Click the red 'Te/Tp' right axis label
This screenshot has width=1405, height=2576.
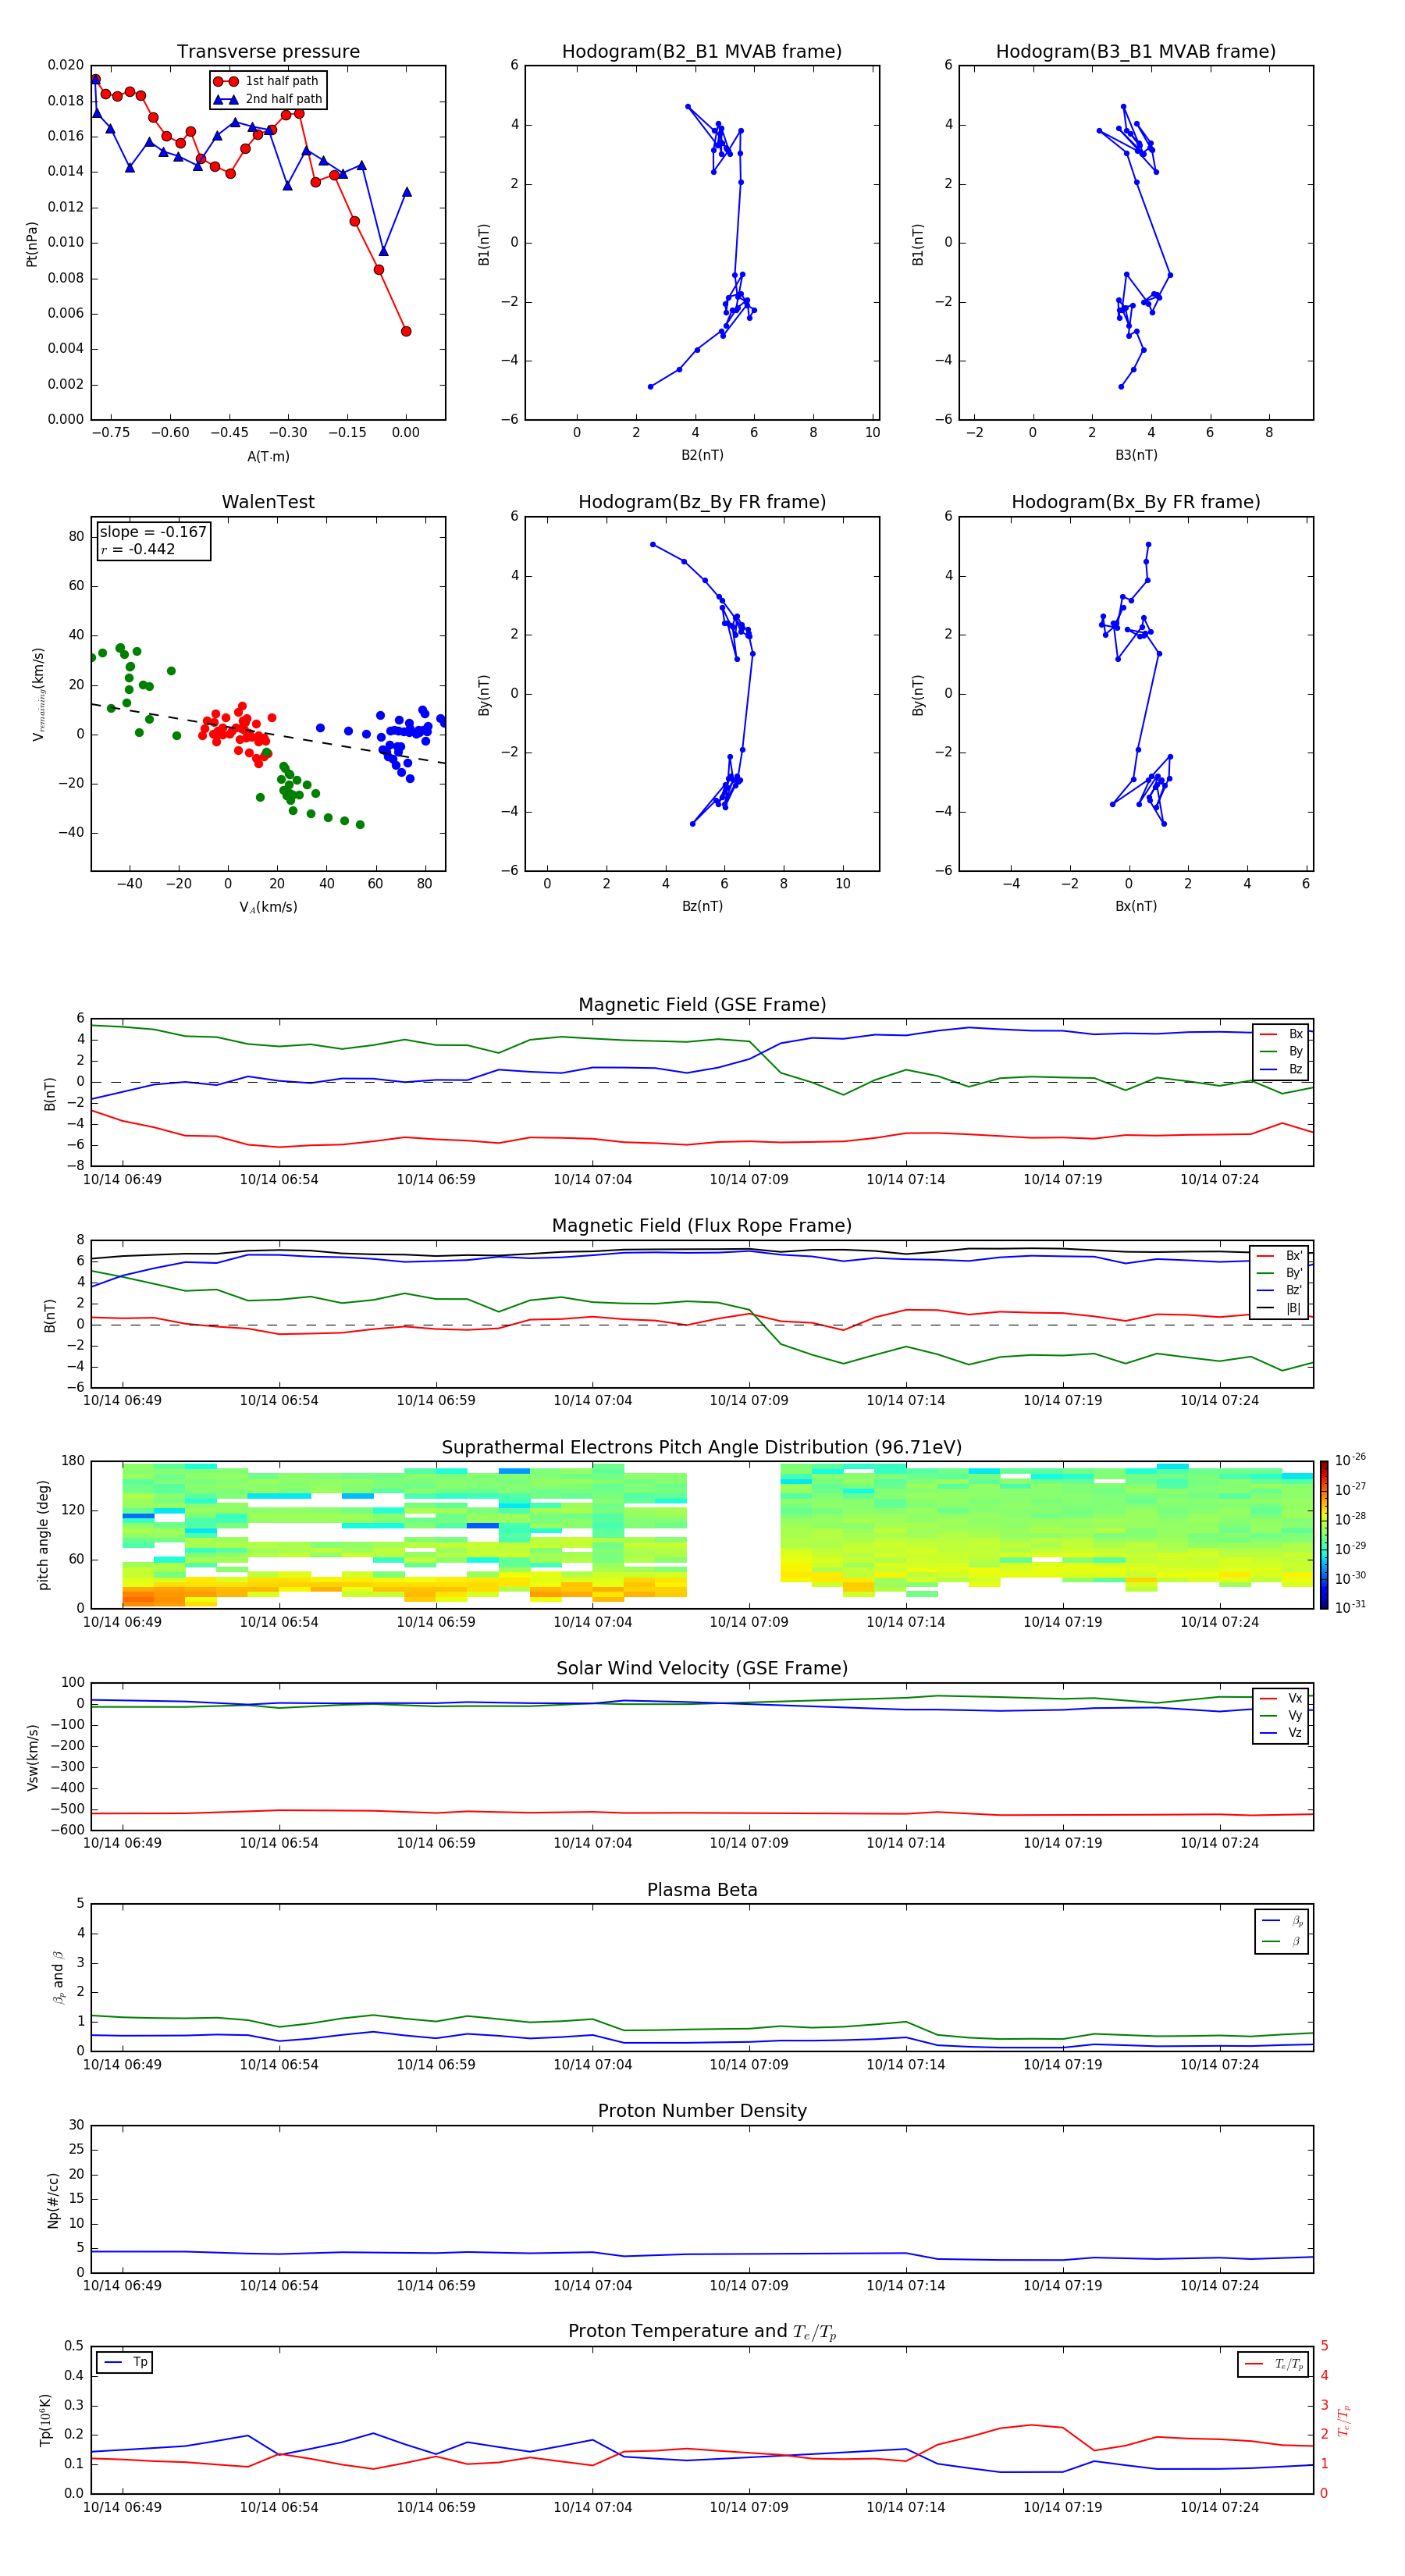pyautogui.click(x=1344, y=2420)
